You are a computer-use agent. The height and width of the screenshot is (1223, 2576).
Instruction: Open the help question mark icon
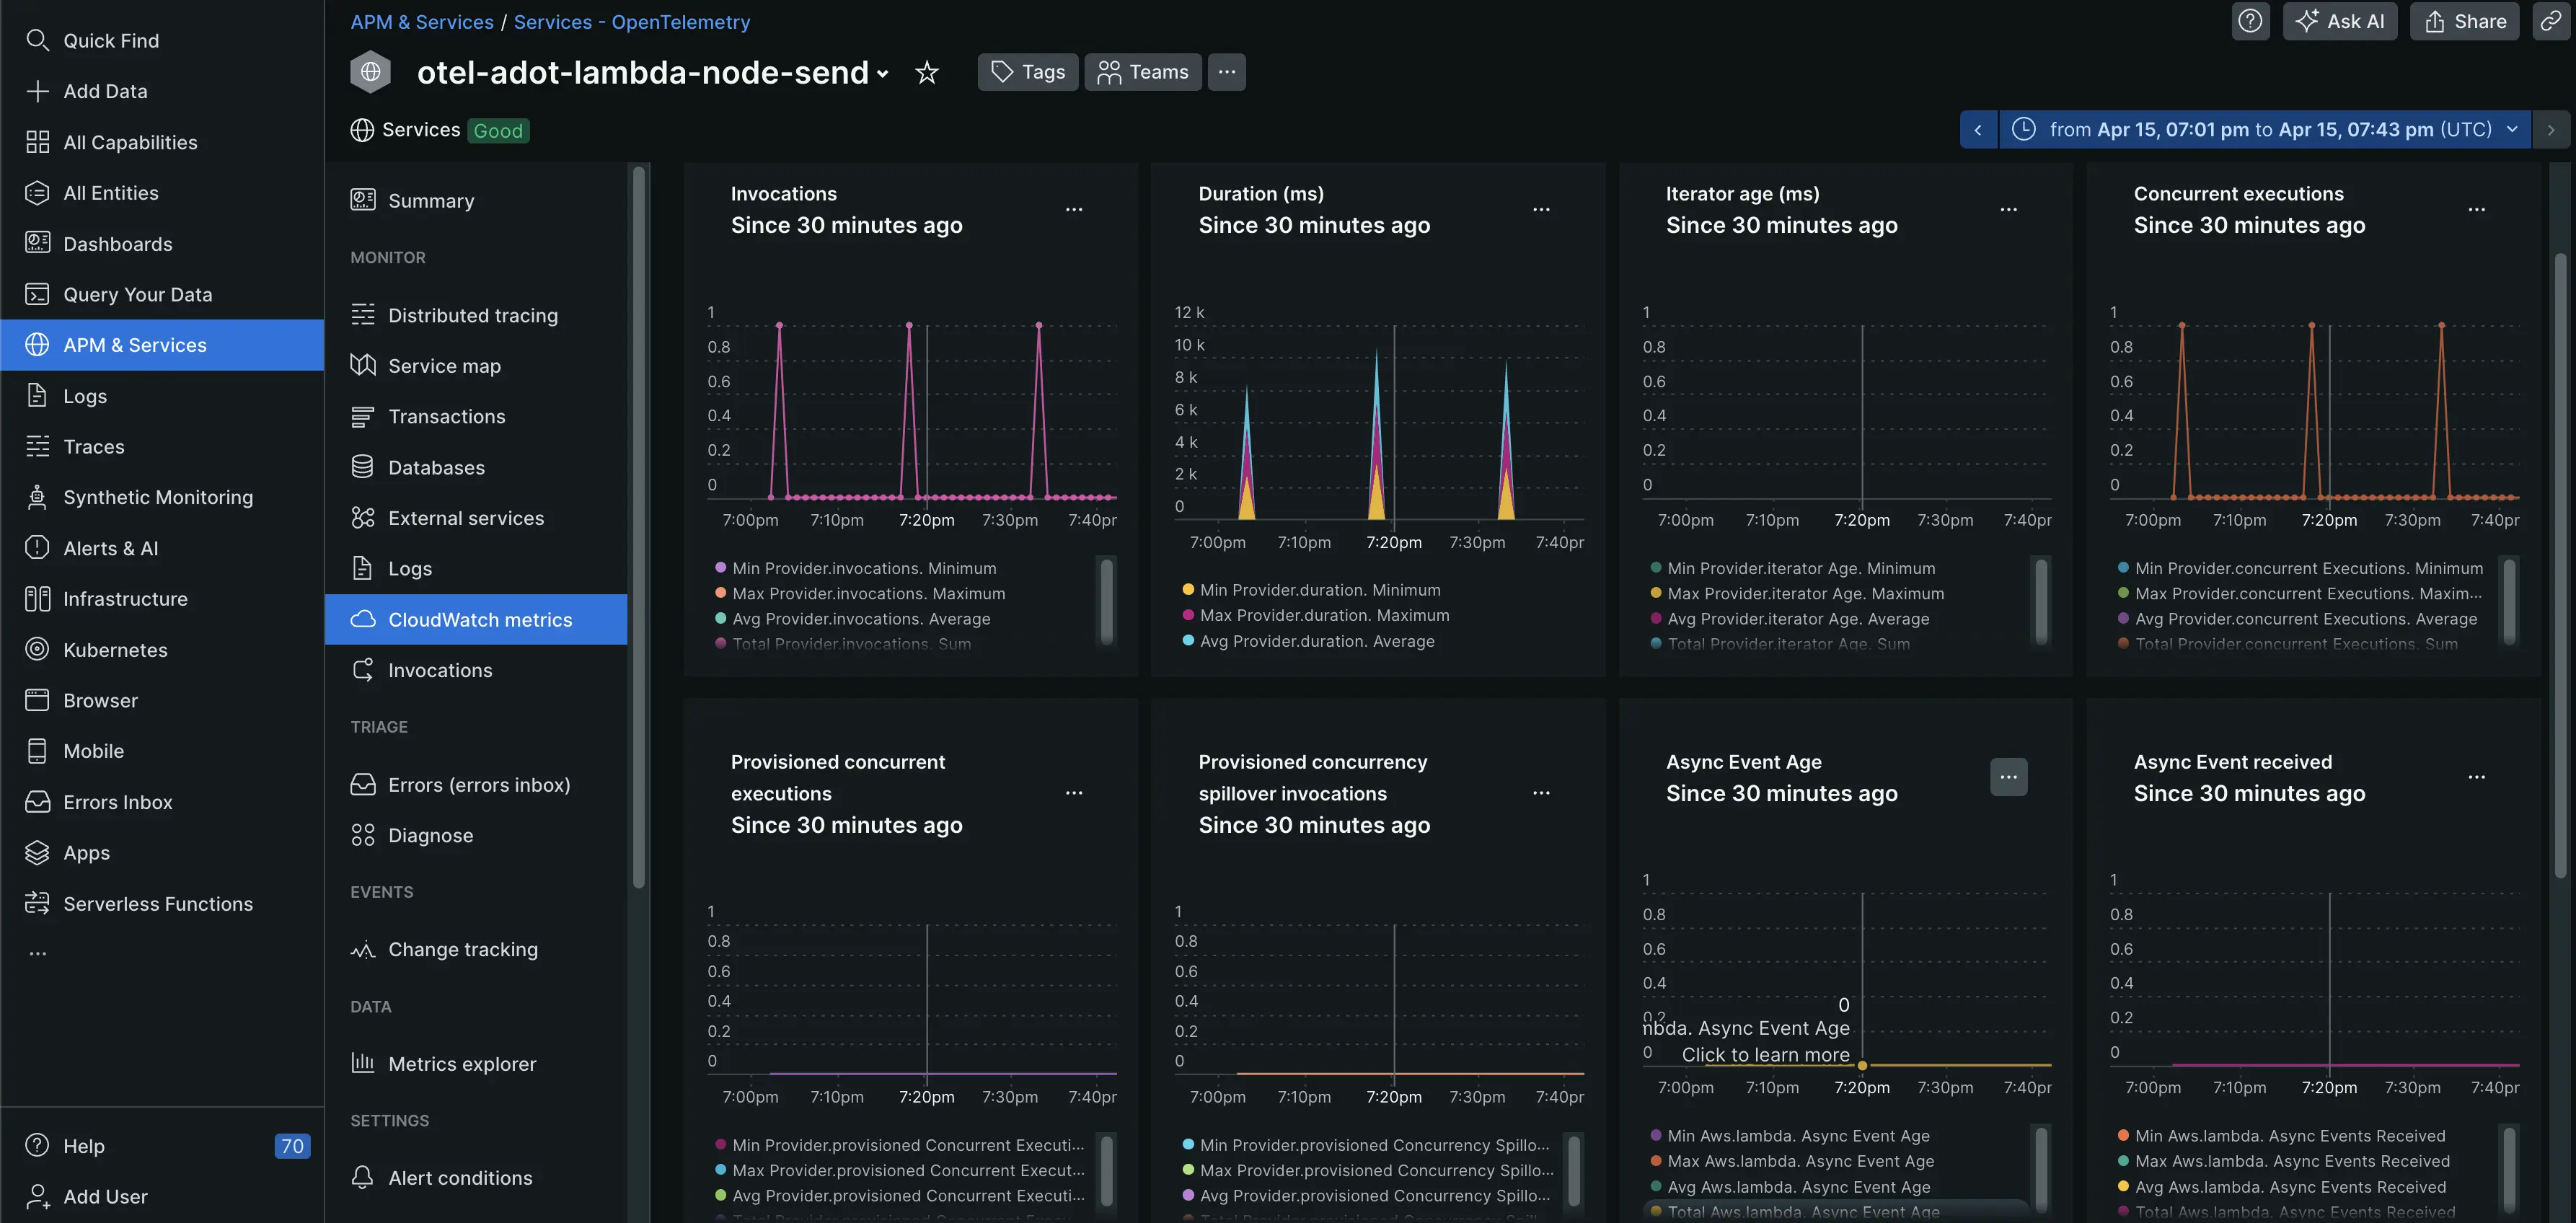(x=2250, y=21)
